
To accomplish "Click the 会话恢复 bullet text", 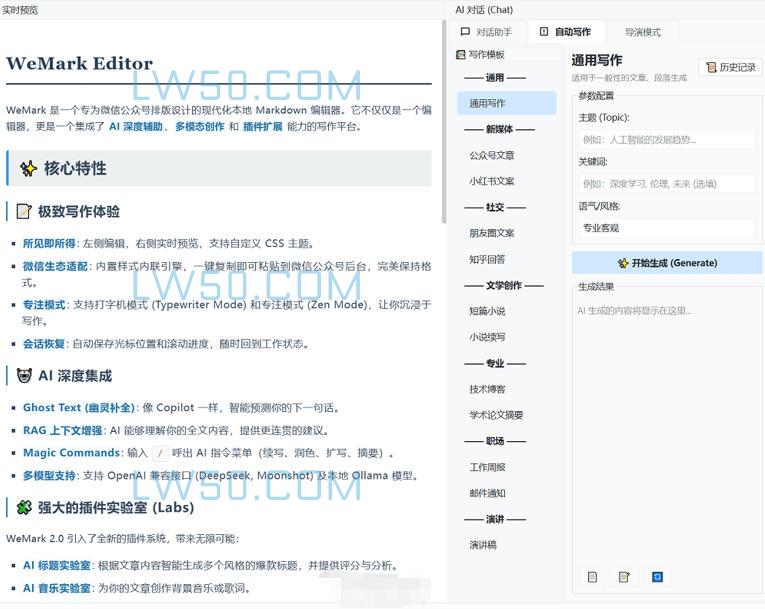I will 44,344.
